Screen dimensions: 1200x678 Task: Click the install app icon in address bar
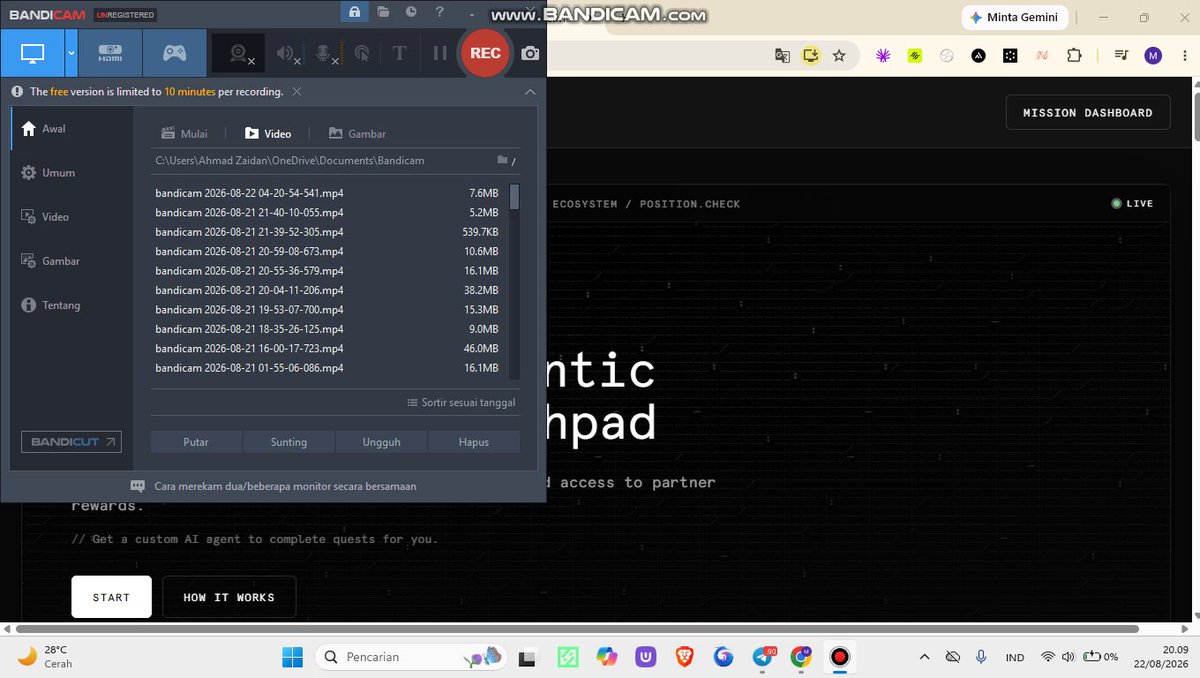(x=811, y=56)
